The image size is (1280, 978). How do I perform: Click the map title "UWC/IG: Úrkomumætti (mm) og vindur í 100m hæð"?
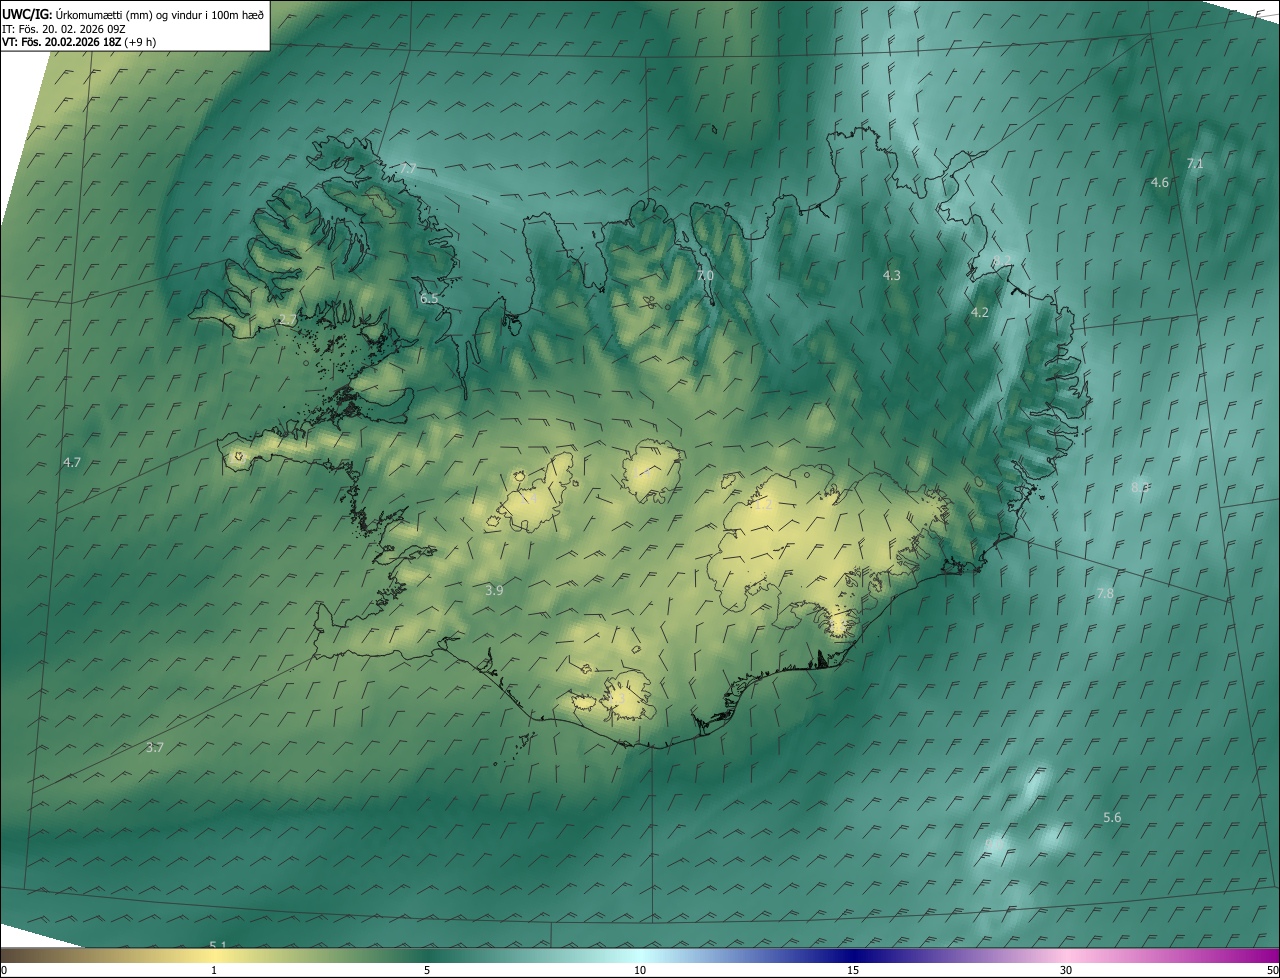(133, 14)
